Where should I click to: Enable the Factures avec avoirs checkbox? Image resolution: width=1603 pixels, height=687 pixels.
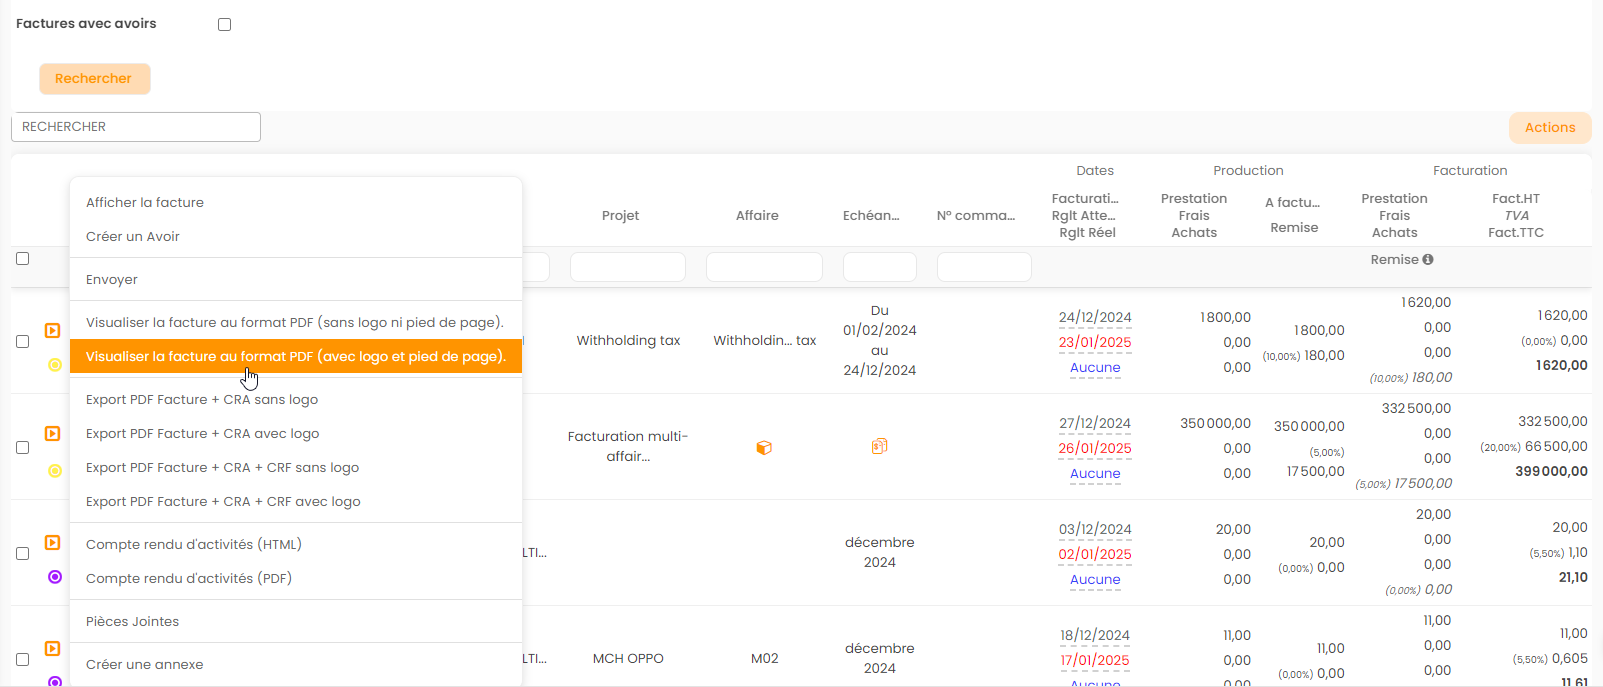tap(224, 24)
